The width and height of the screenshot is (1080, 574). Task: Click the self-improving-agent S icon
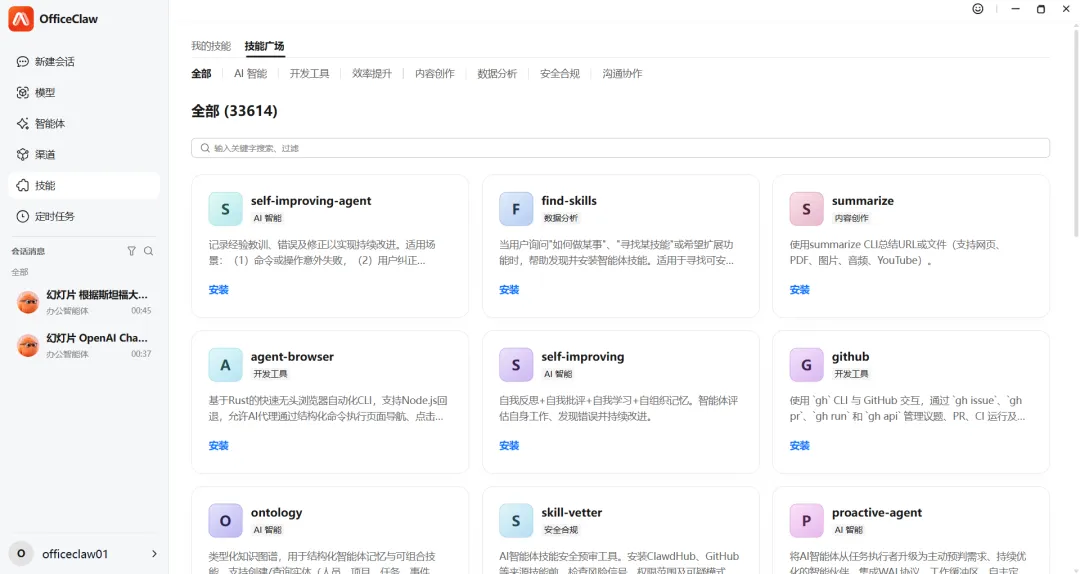click(225, 209)
